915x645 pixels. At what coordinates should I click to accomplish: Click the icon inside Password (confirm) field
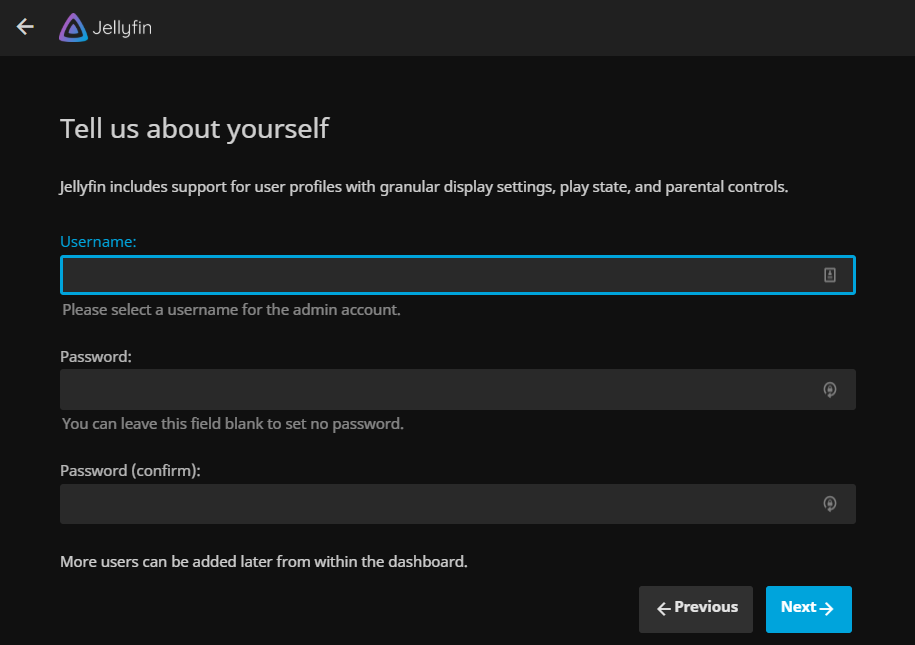[829, 504]
